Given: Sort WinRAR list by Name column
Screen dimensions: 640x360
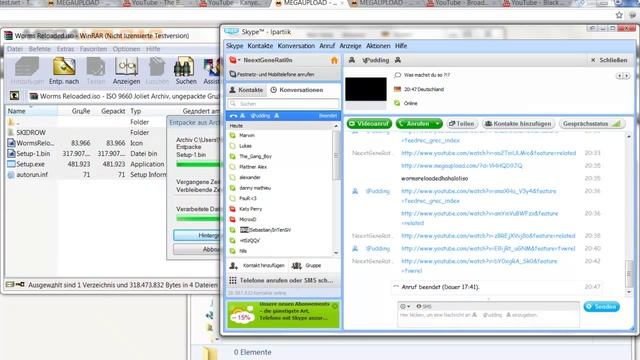Looking at the screenshot, I should 31,111.
